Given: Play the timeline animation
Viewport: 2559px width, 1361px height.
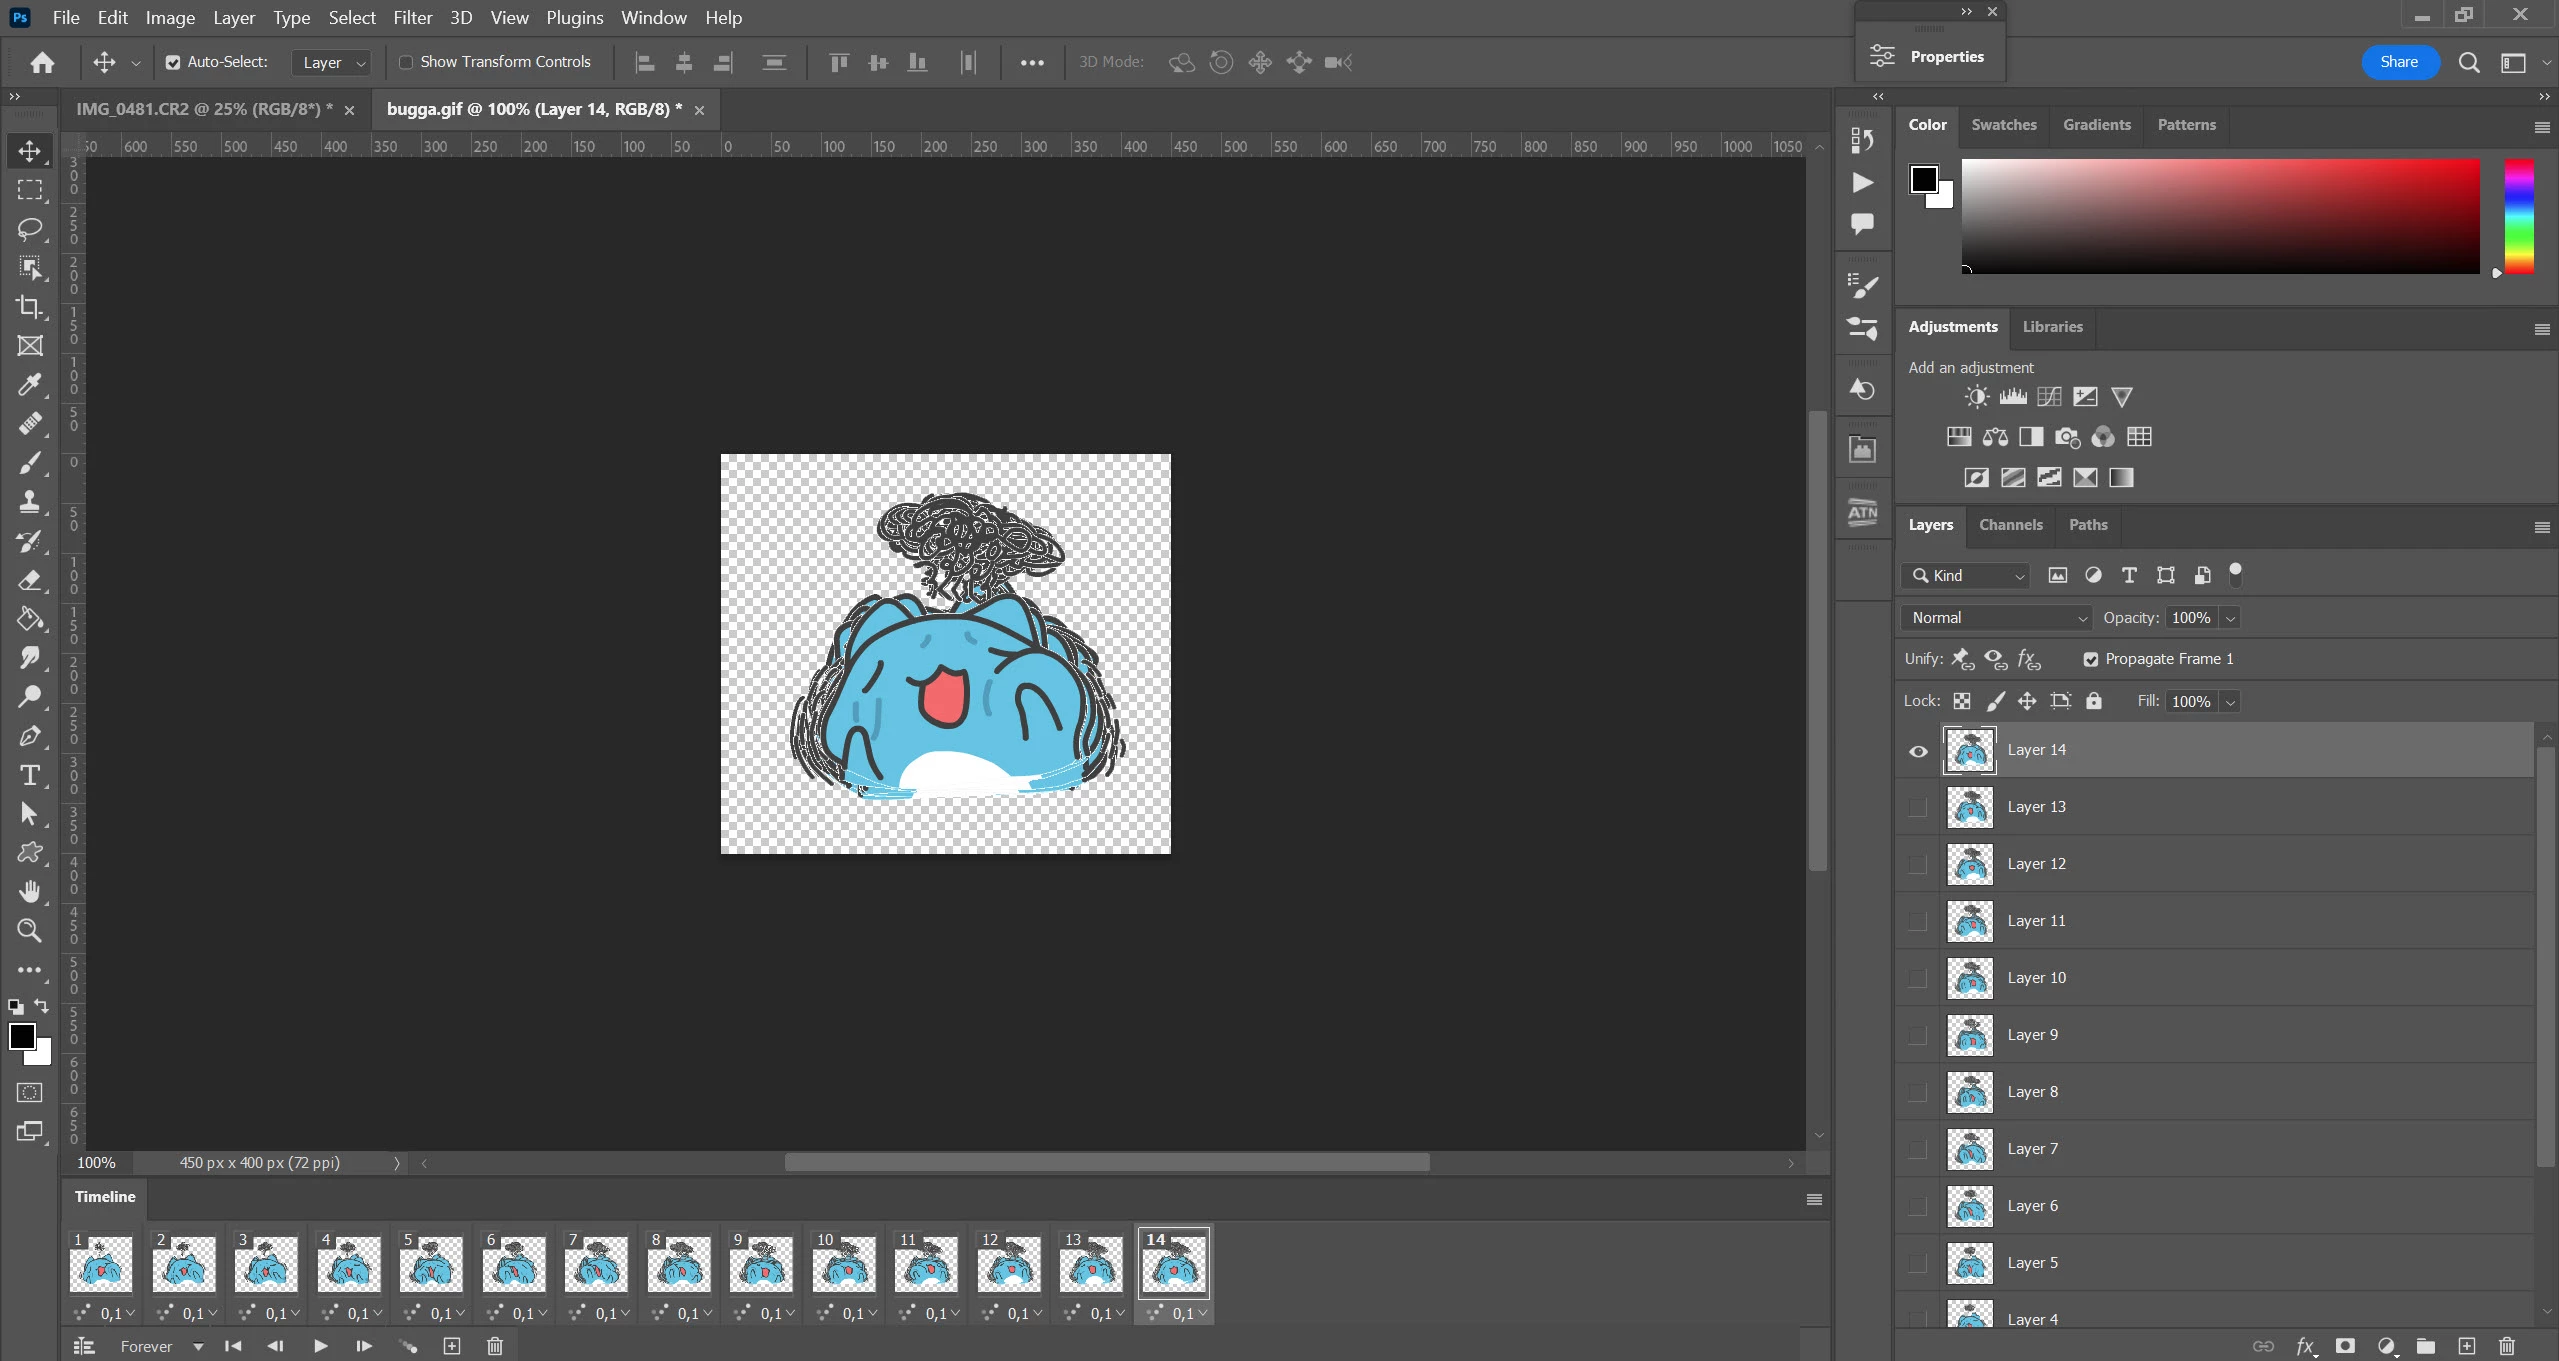Looking at the screenshot, I should (x=320, y=1346).
